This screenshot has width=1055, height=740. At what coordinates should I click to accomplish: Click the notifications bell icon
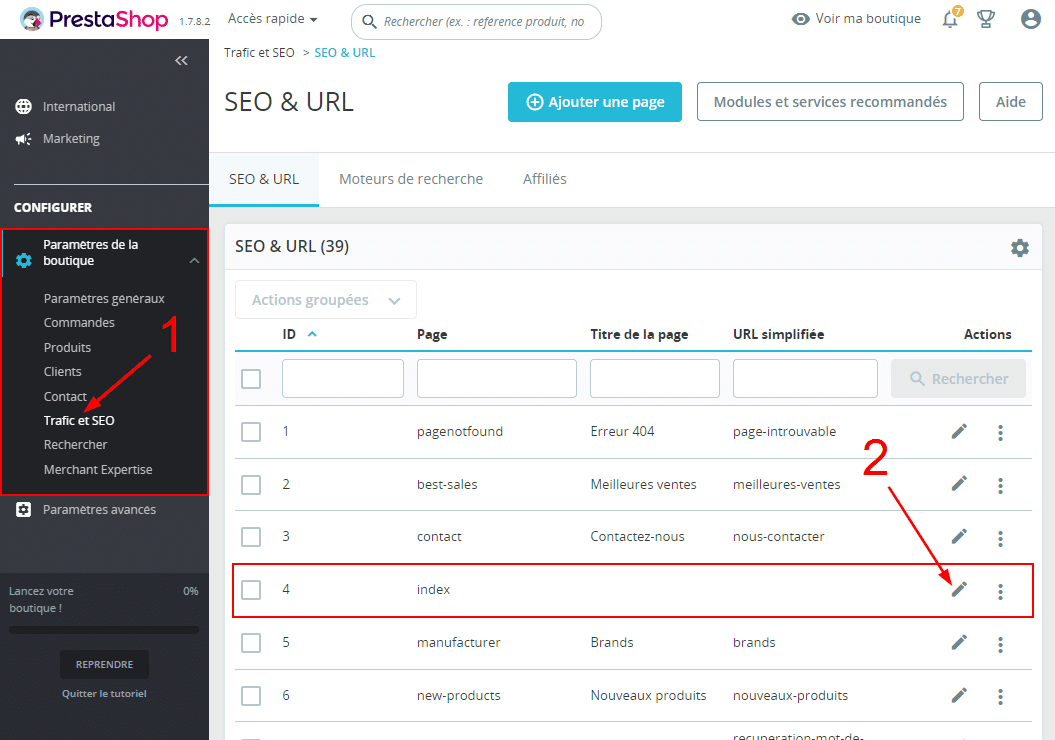[950, 19]
